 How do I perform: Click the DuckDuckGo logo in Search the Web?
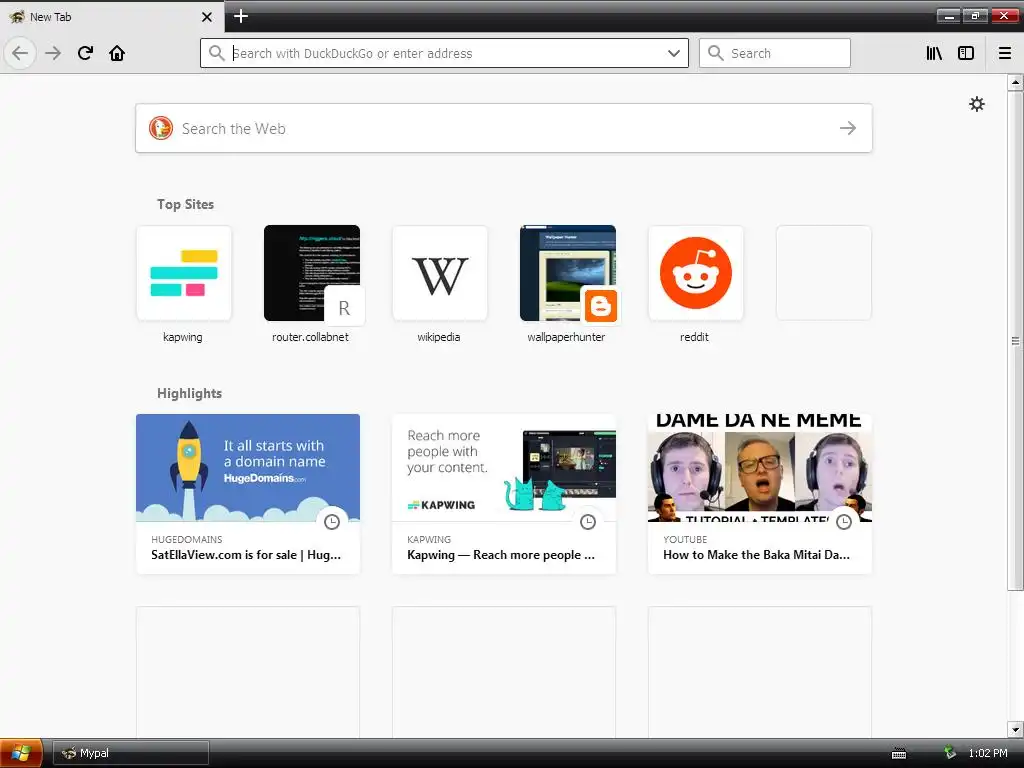click(x=161, y=128)
